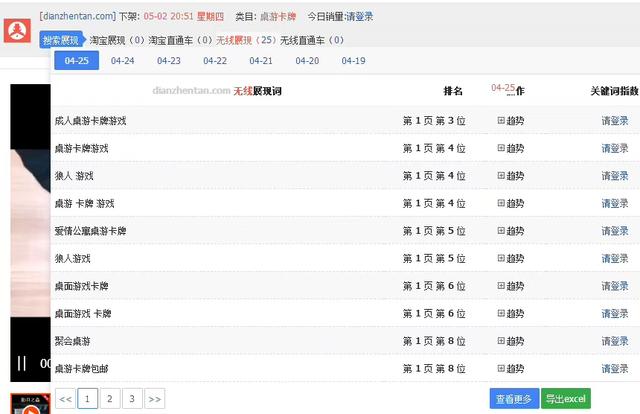Image resolution: width=640 pixels, height=414 pixels.
Task: Expand 趋势 for 桌面游戏 卡牌 row
Action: tap(511, 314)
